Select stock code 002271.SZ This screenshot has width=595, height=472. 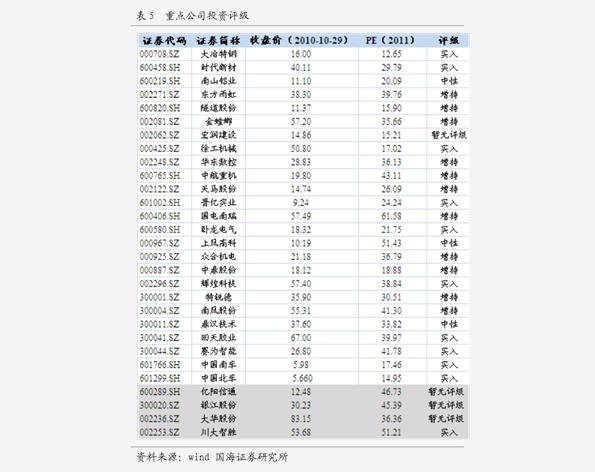point(159,94)
